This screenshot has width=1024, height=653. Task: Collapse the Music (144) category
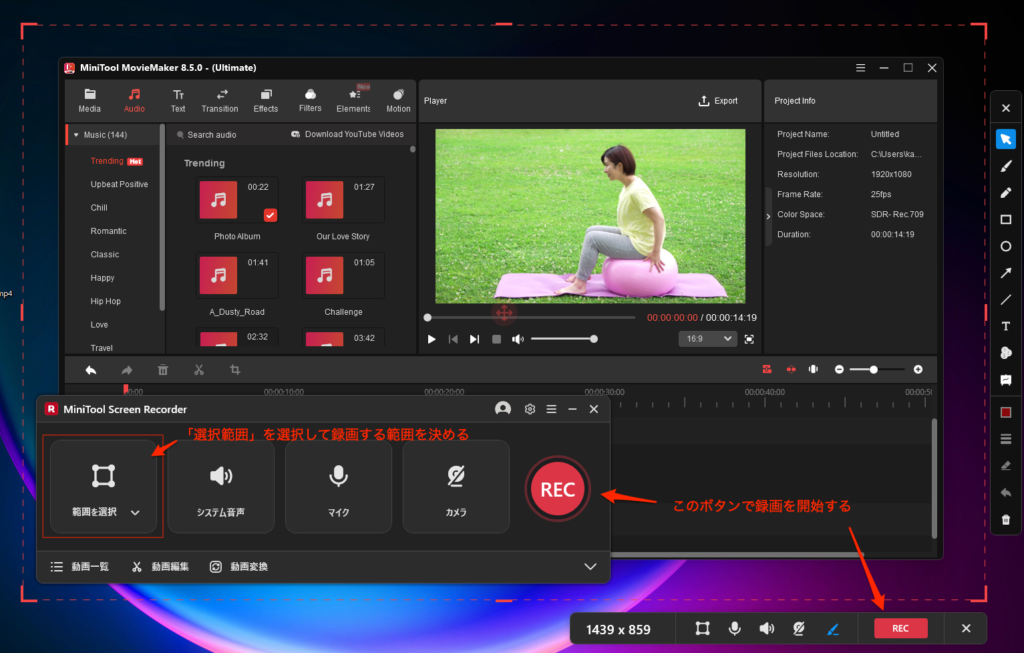[x=76, y=135]
